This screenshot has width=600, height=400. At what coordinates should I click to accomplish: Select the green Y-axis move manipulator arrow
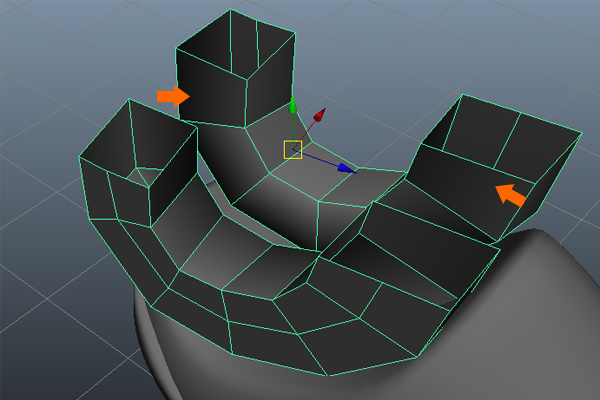[x=293, y=105]
